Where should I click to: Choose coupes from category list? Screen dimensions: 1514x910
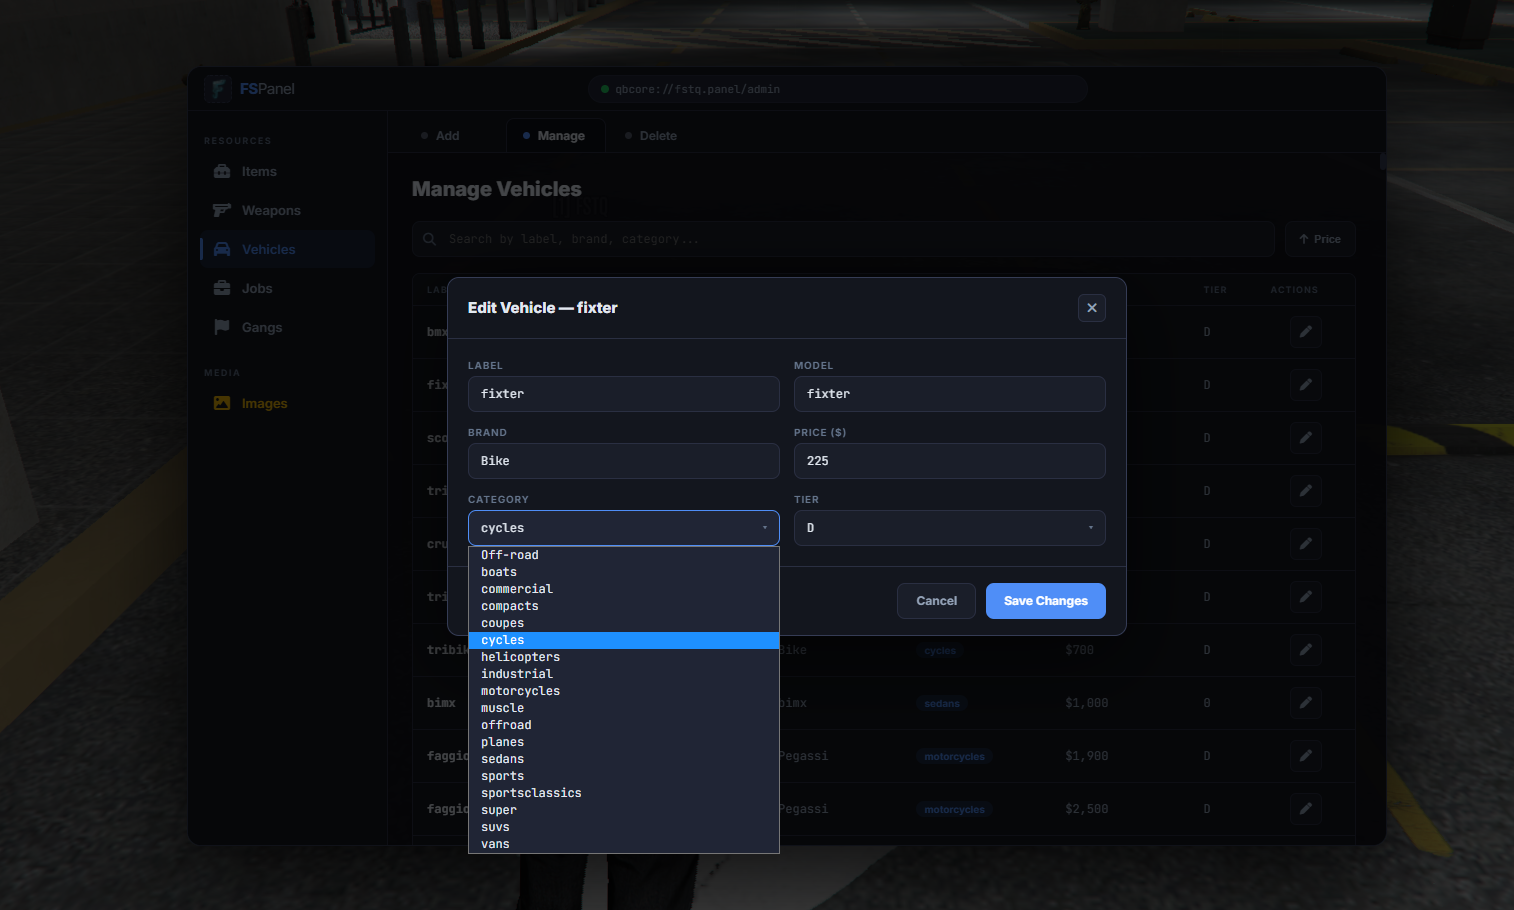[624, 623]
